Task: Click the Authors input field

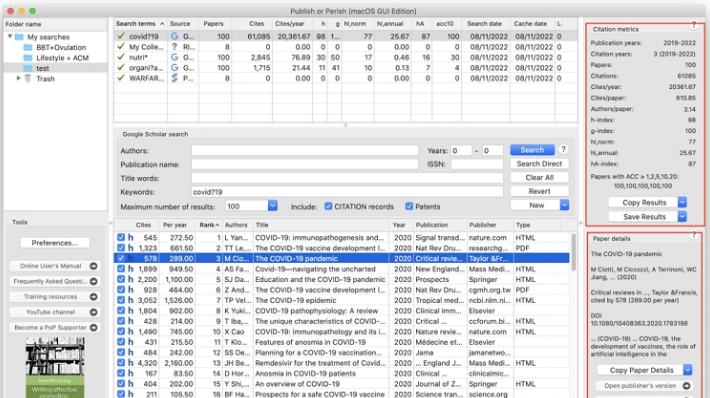Action: 305,150
